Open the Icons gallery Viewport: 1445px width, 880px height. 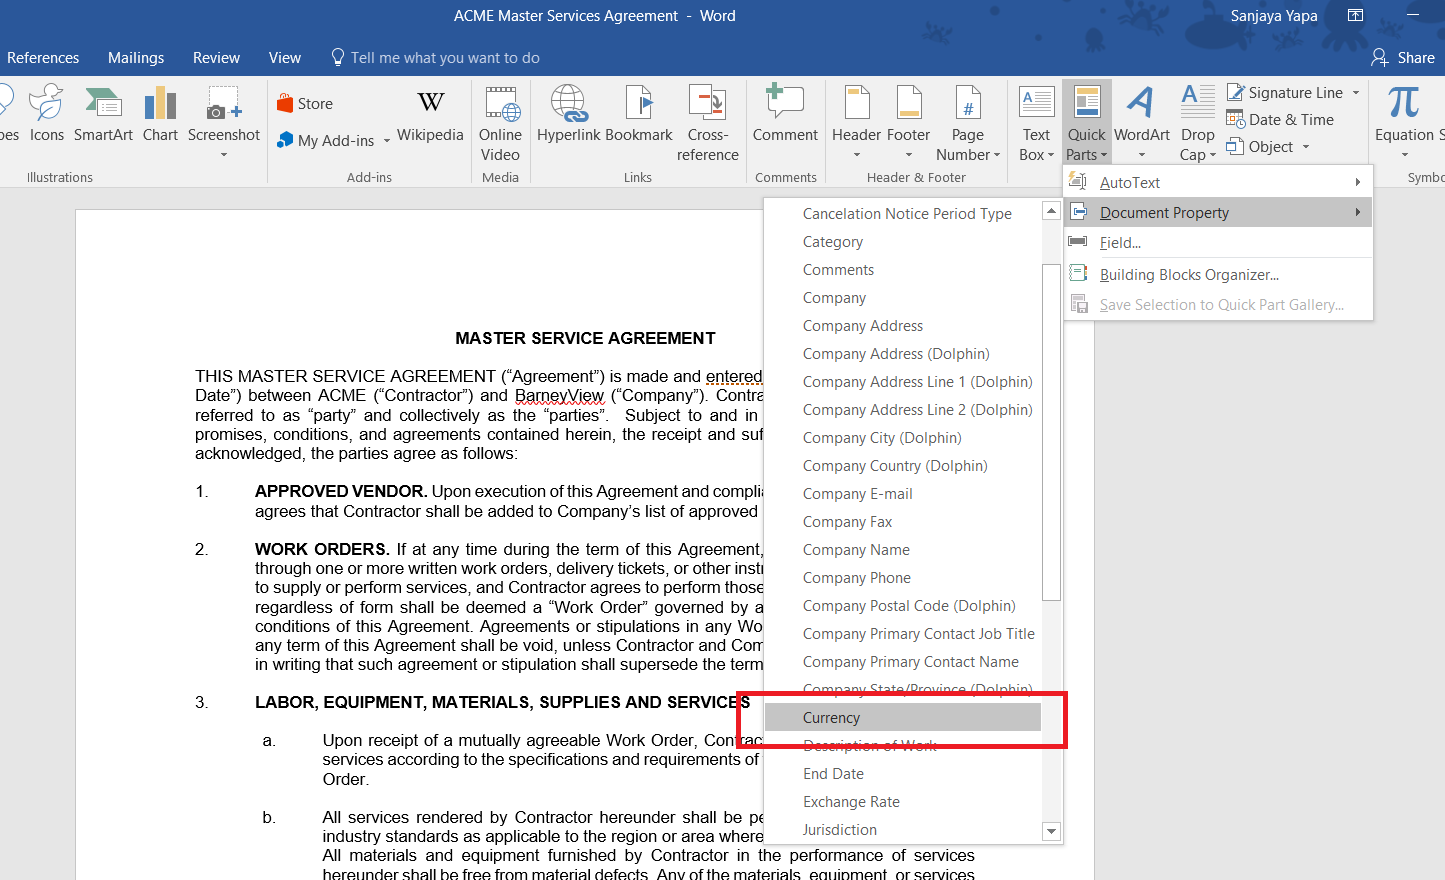(47, 115)
